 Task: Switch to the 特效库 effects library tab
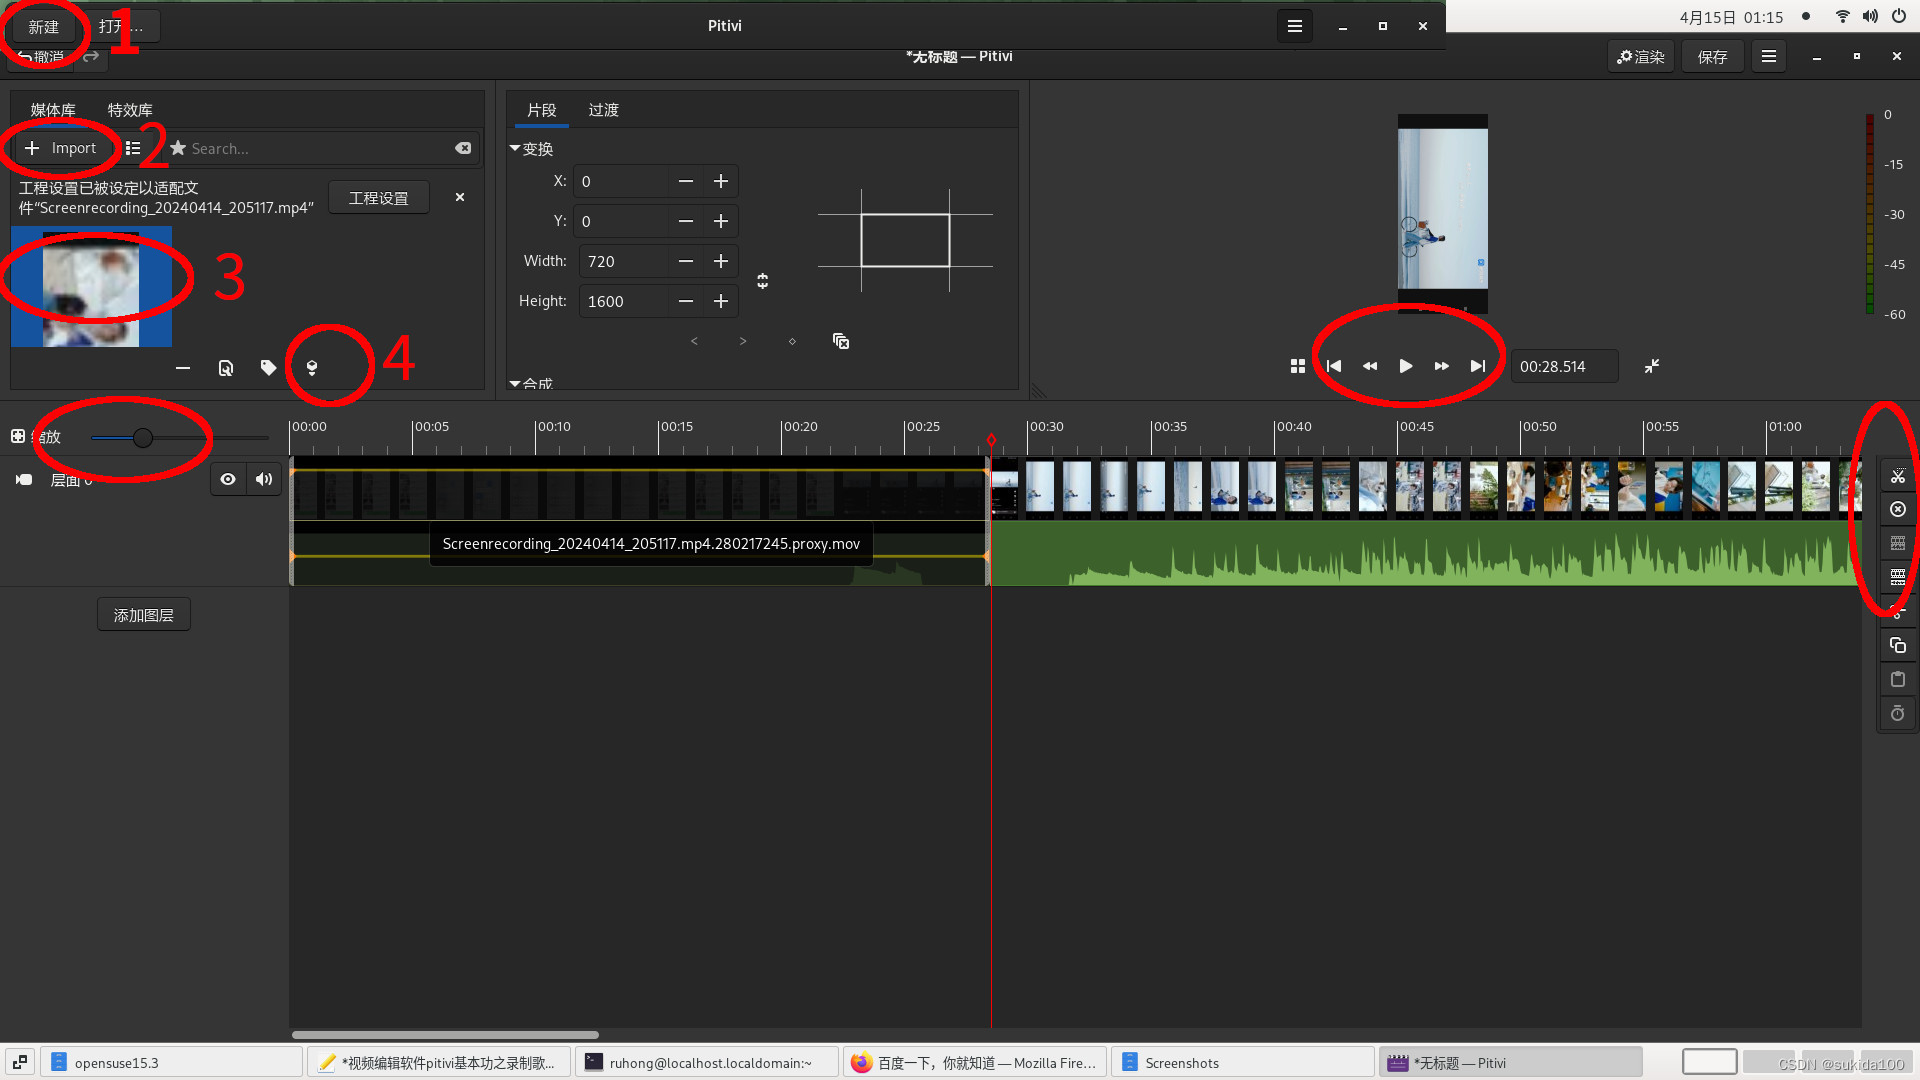[130, 110]
